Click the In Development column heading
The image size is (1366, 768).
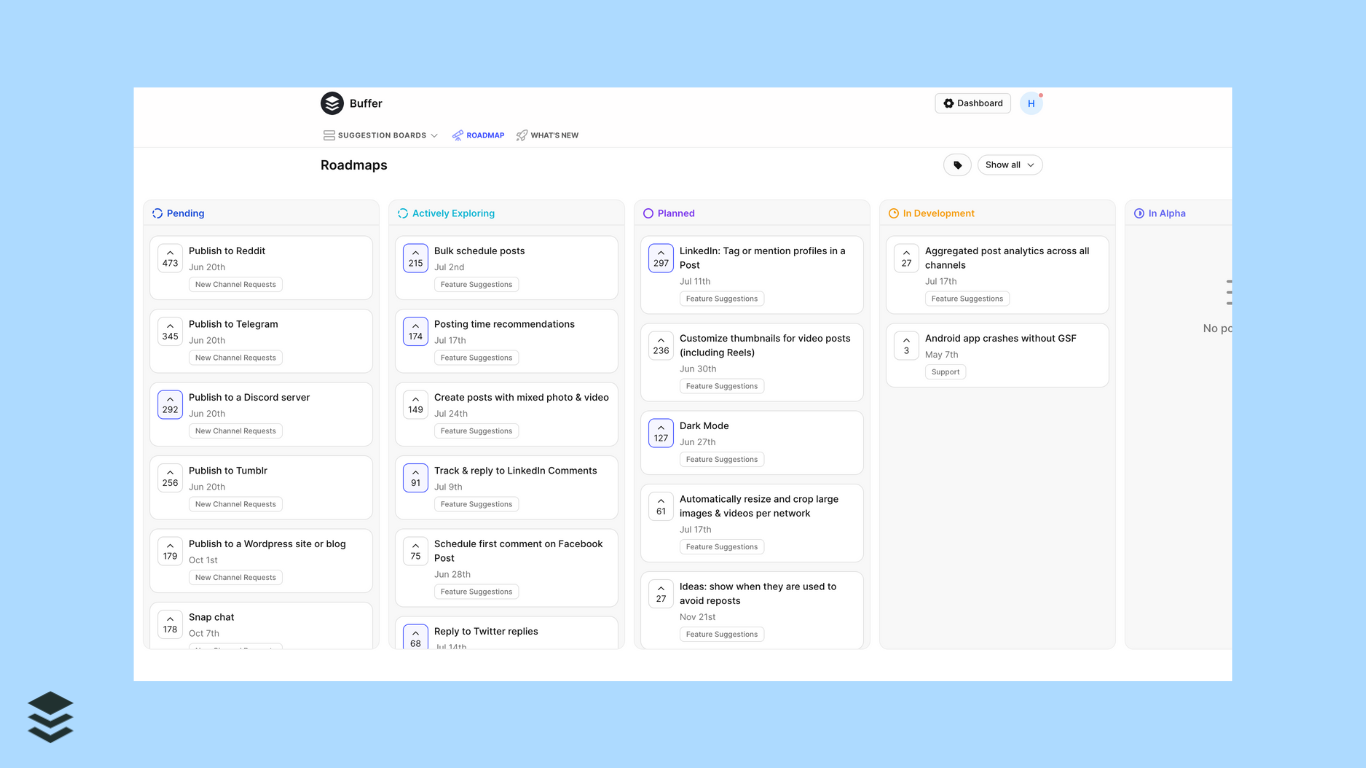[x=938, y=213]
